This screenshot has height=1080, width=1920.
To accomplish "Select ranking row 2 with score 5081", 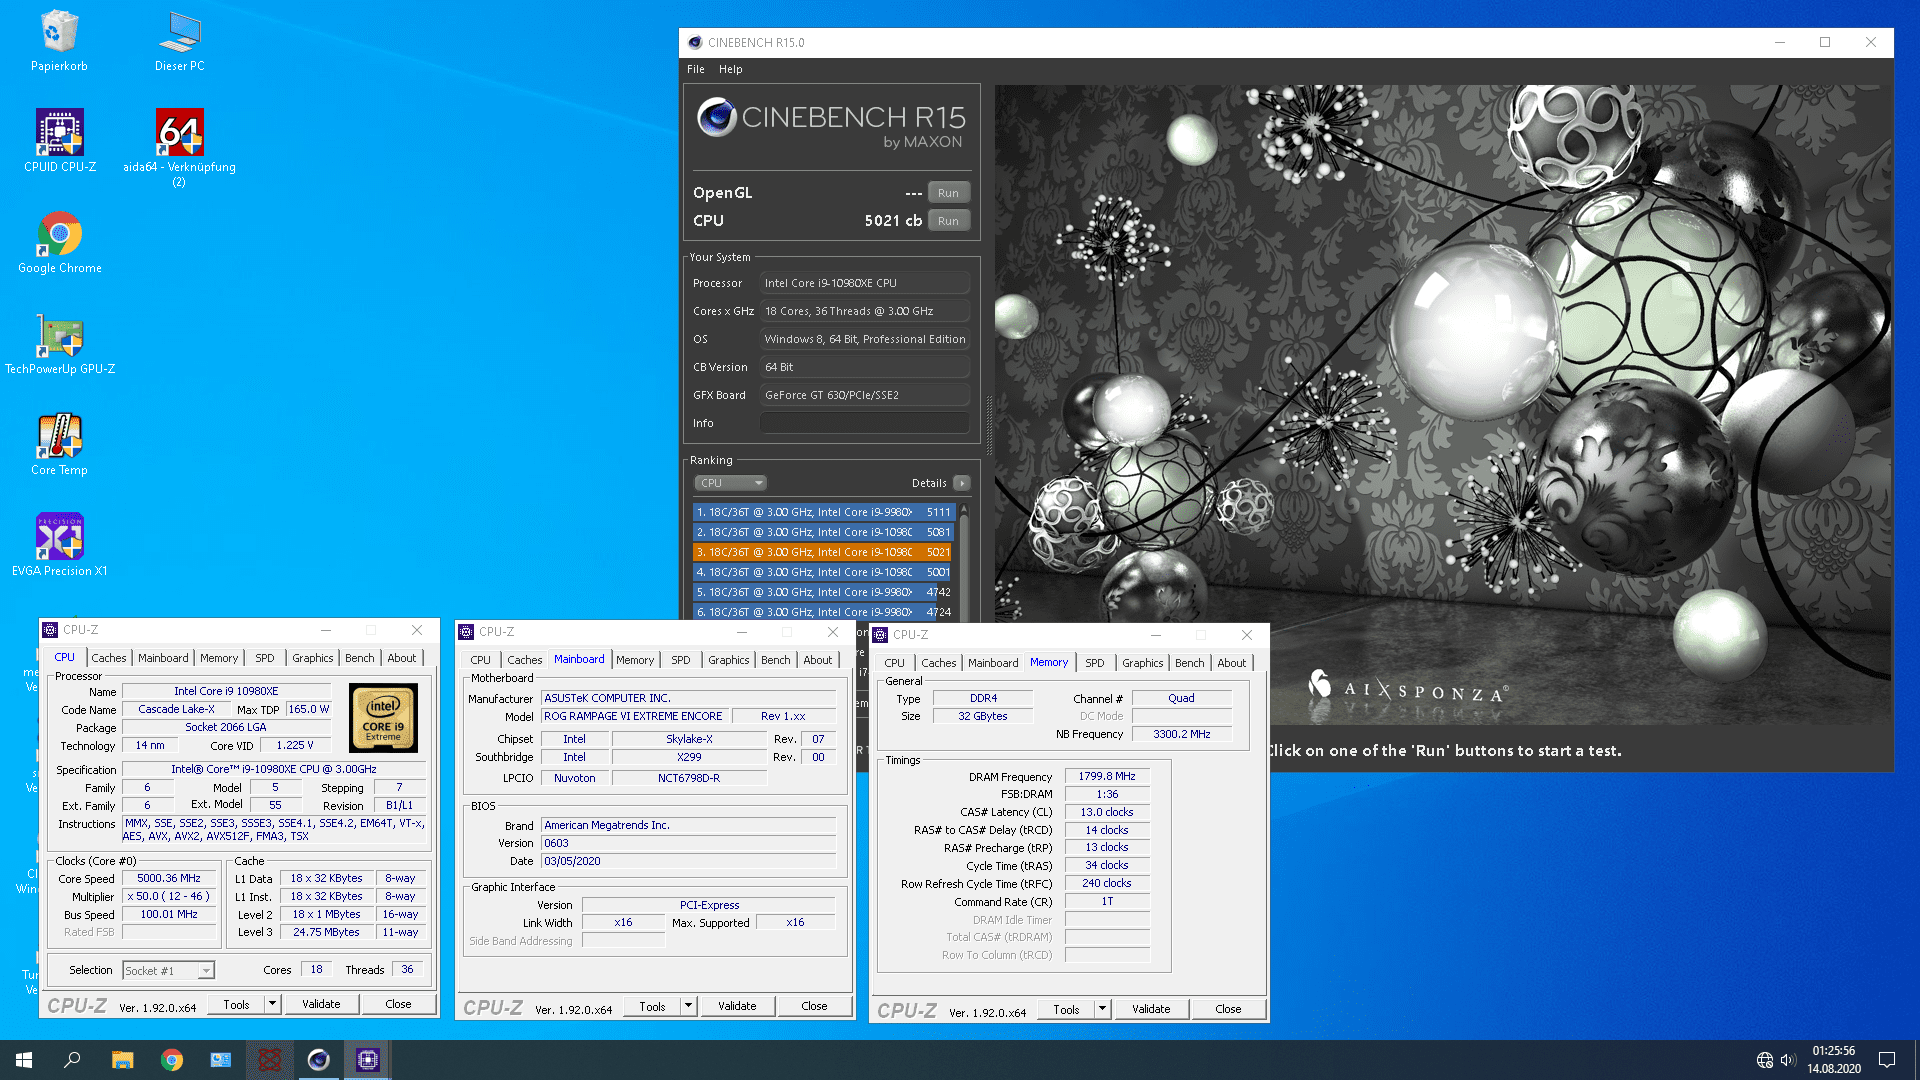I will click(x=823, y=532).
